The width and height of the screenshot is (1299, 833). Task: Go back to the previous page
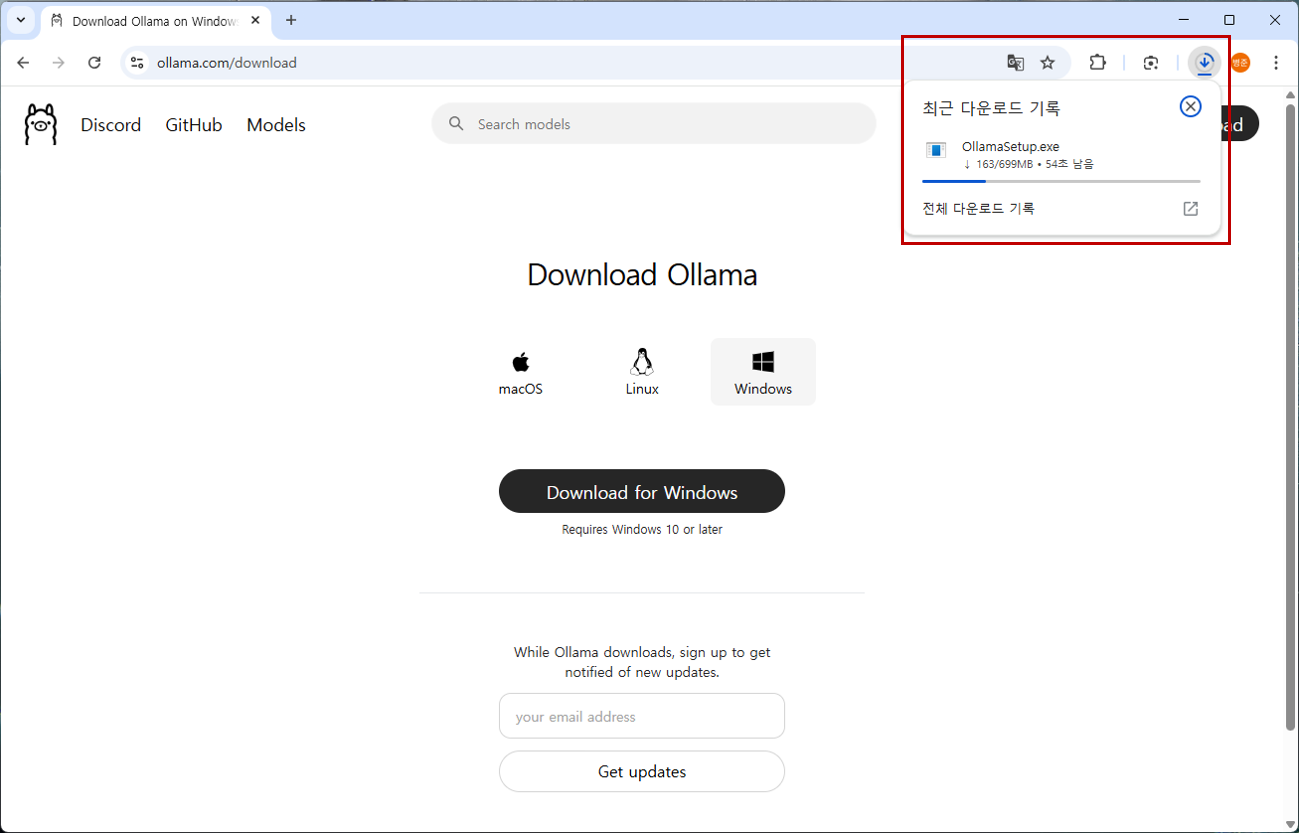[x=24, y=63]
